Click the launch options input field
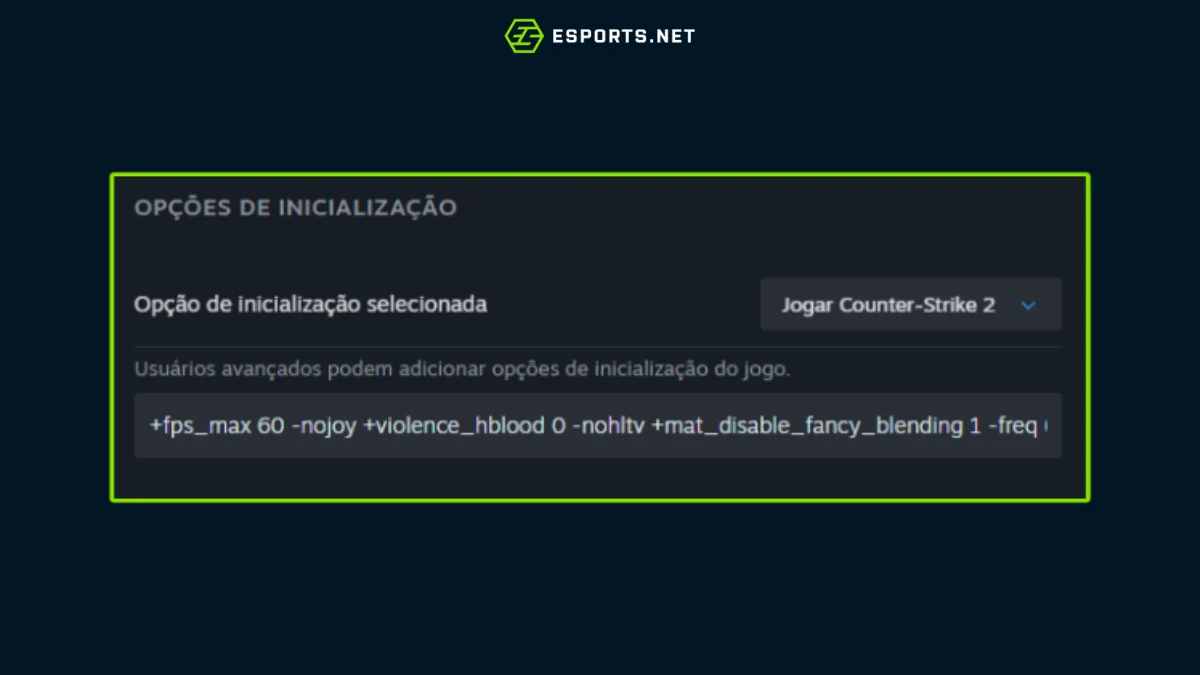 point(598,425)
